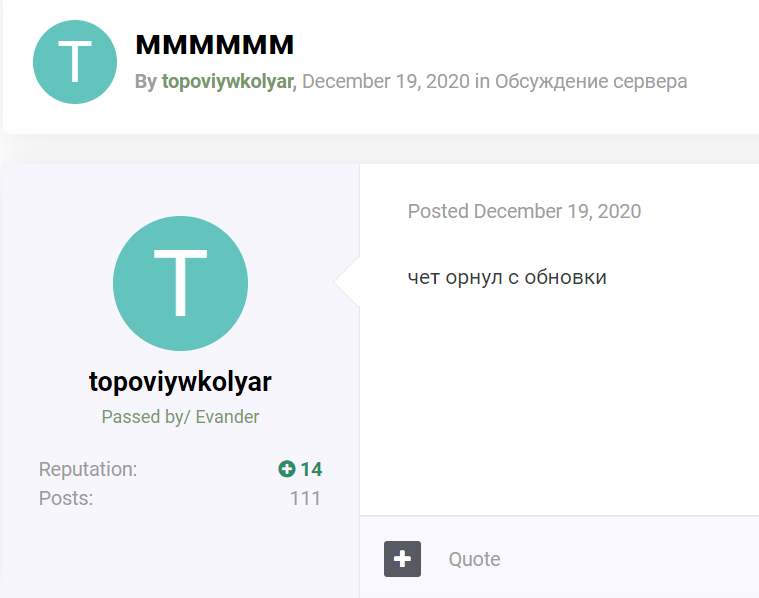The width and height of the screenshot is (759, 598).
Task: Click the empty area of the post body
Action: point(559,402)
